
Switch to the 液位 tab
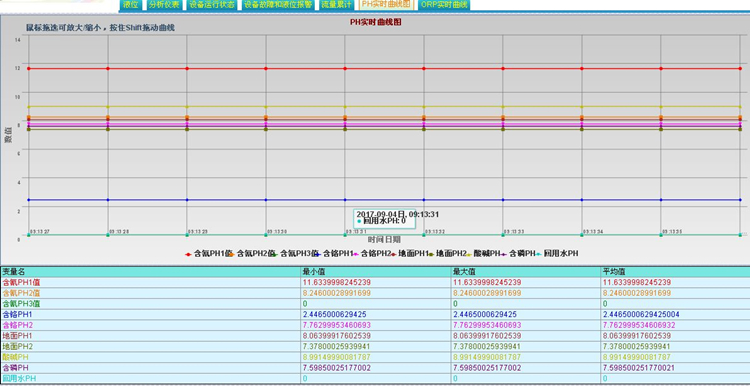click(131, 5)
